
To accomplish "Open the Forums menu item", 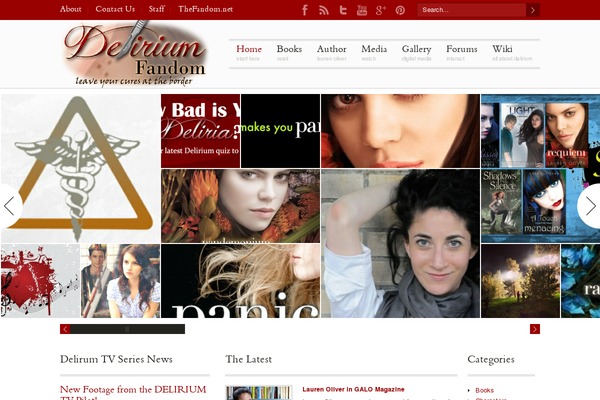I will click(x=462, y=53).
